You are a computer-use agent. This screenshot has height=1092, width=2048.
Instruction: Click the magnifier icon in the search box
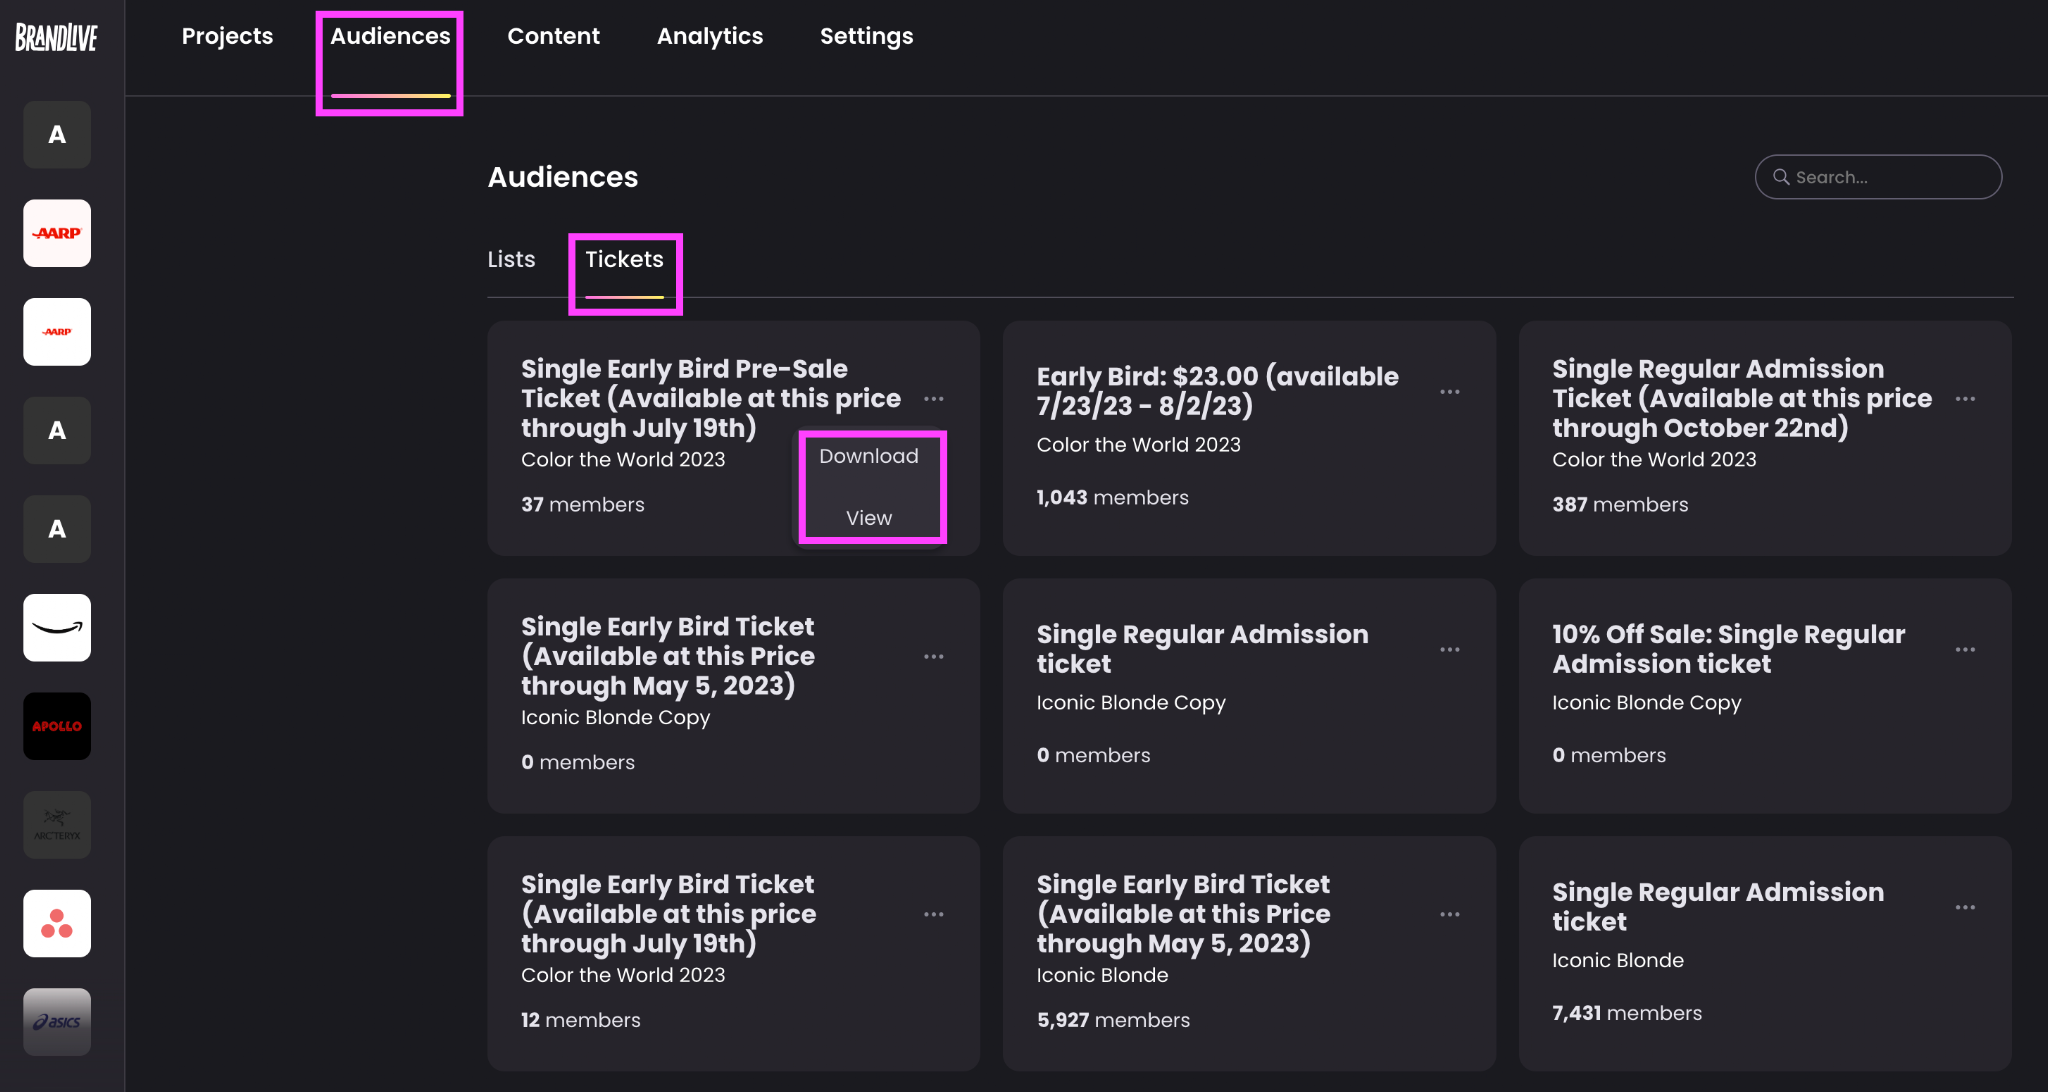(x=1781, y=177)
